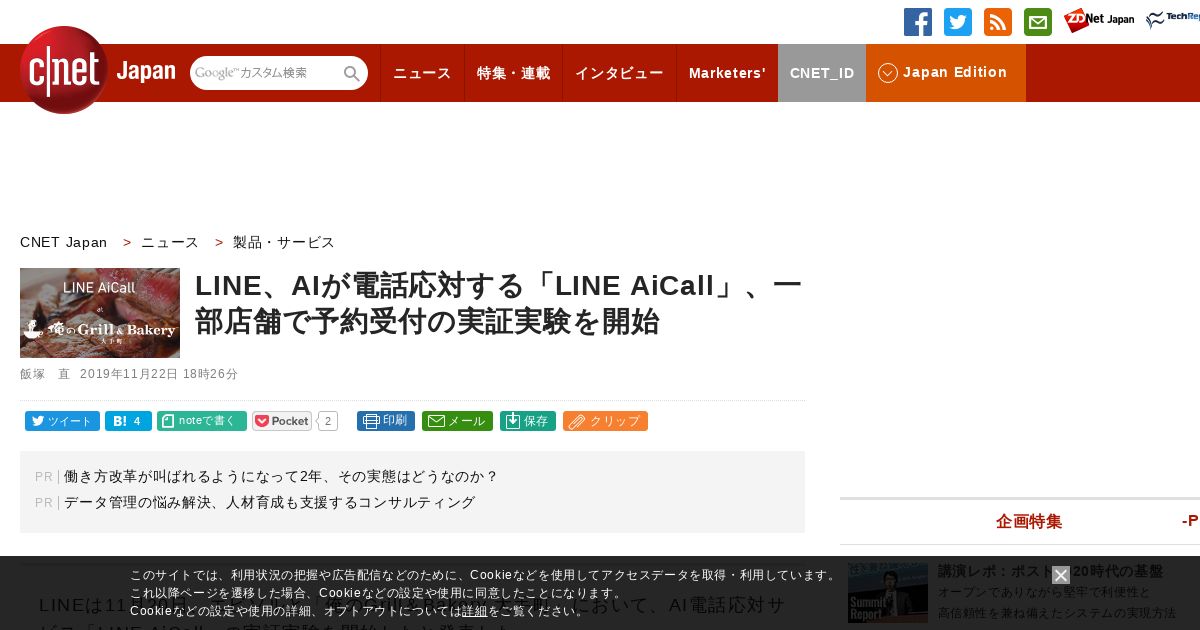Open the Twitter icon in header
This screenshot has width=1200, height=630.
[x=958, y=22]
